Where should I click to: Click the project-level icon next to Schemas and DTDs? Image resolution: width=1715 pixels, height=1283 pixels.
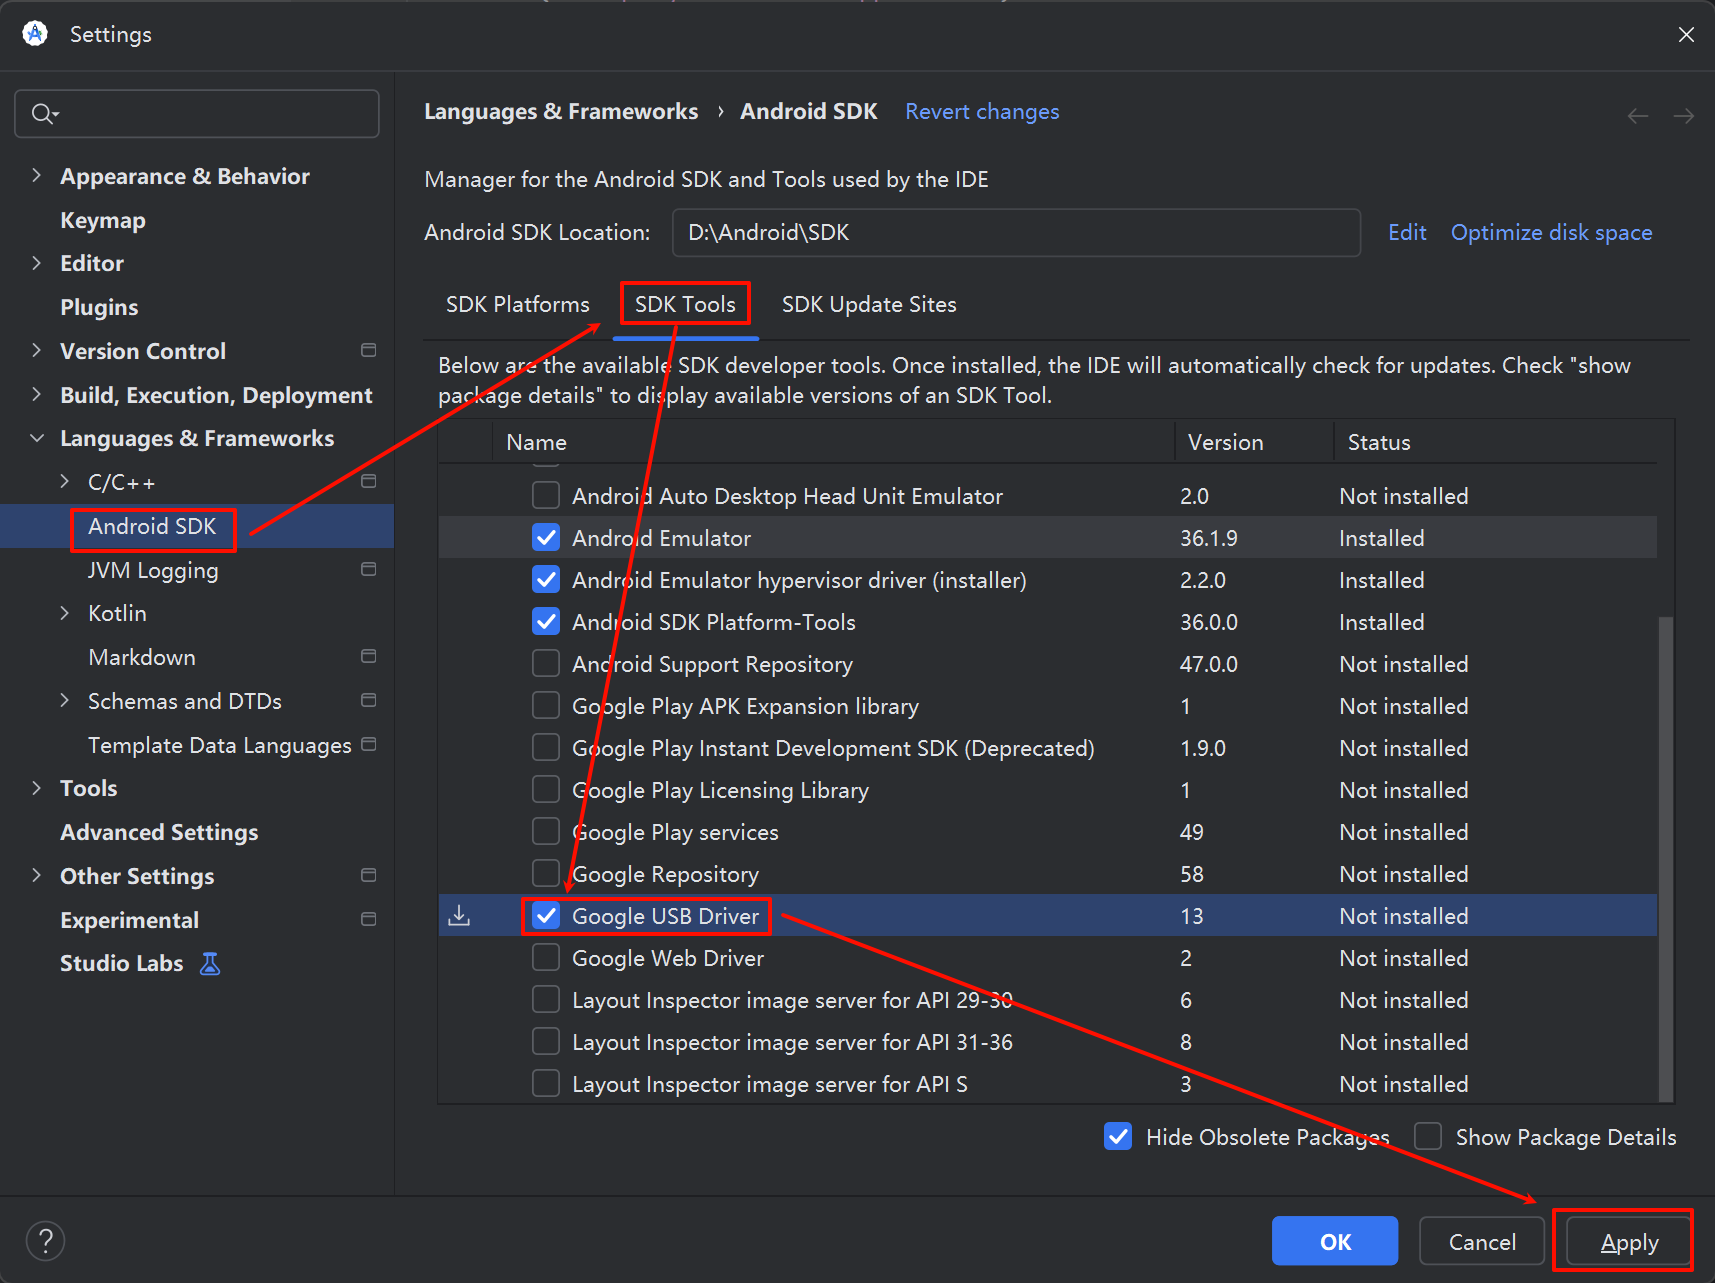pos(368,700)
